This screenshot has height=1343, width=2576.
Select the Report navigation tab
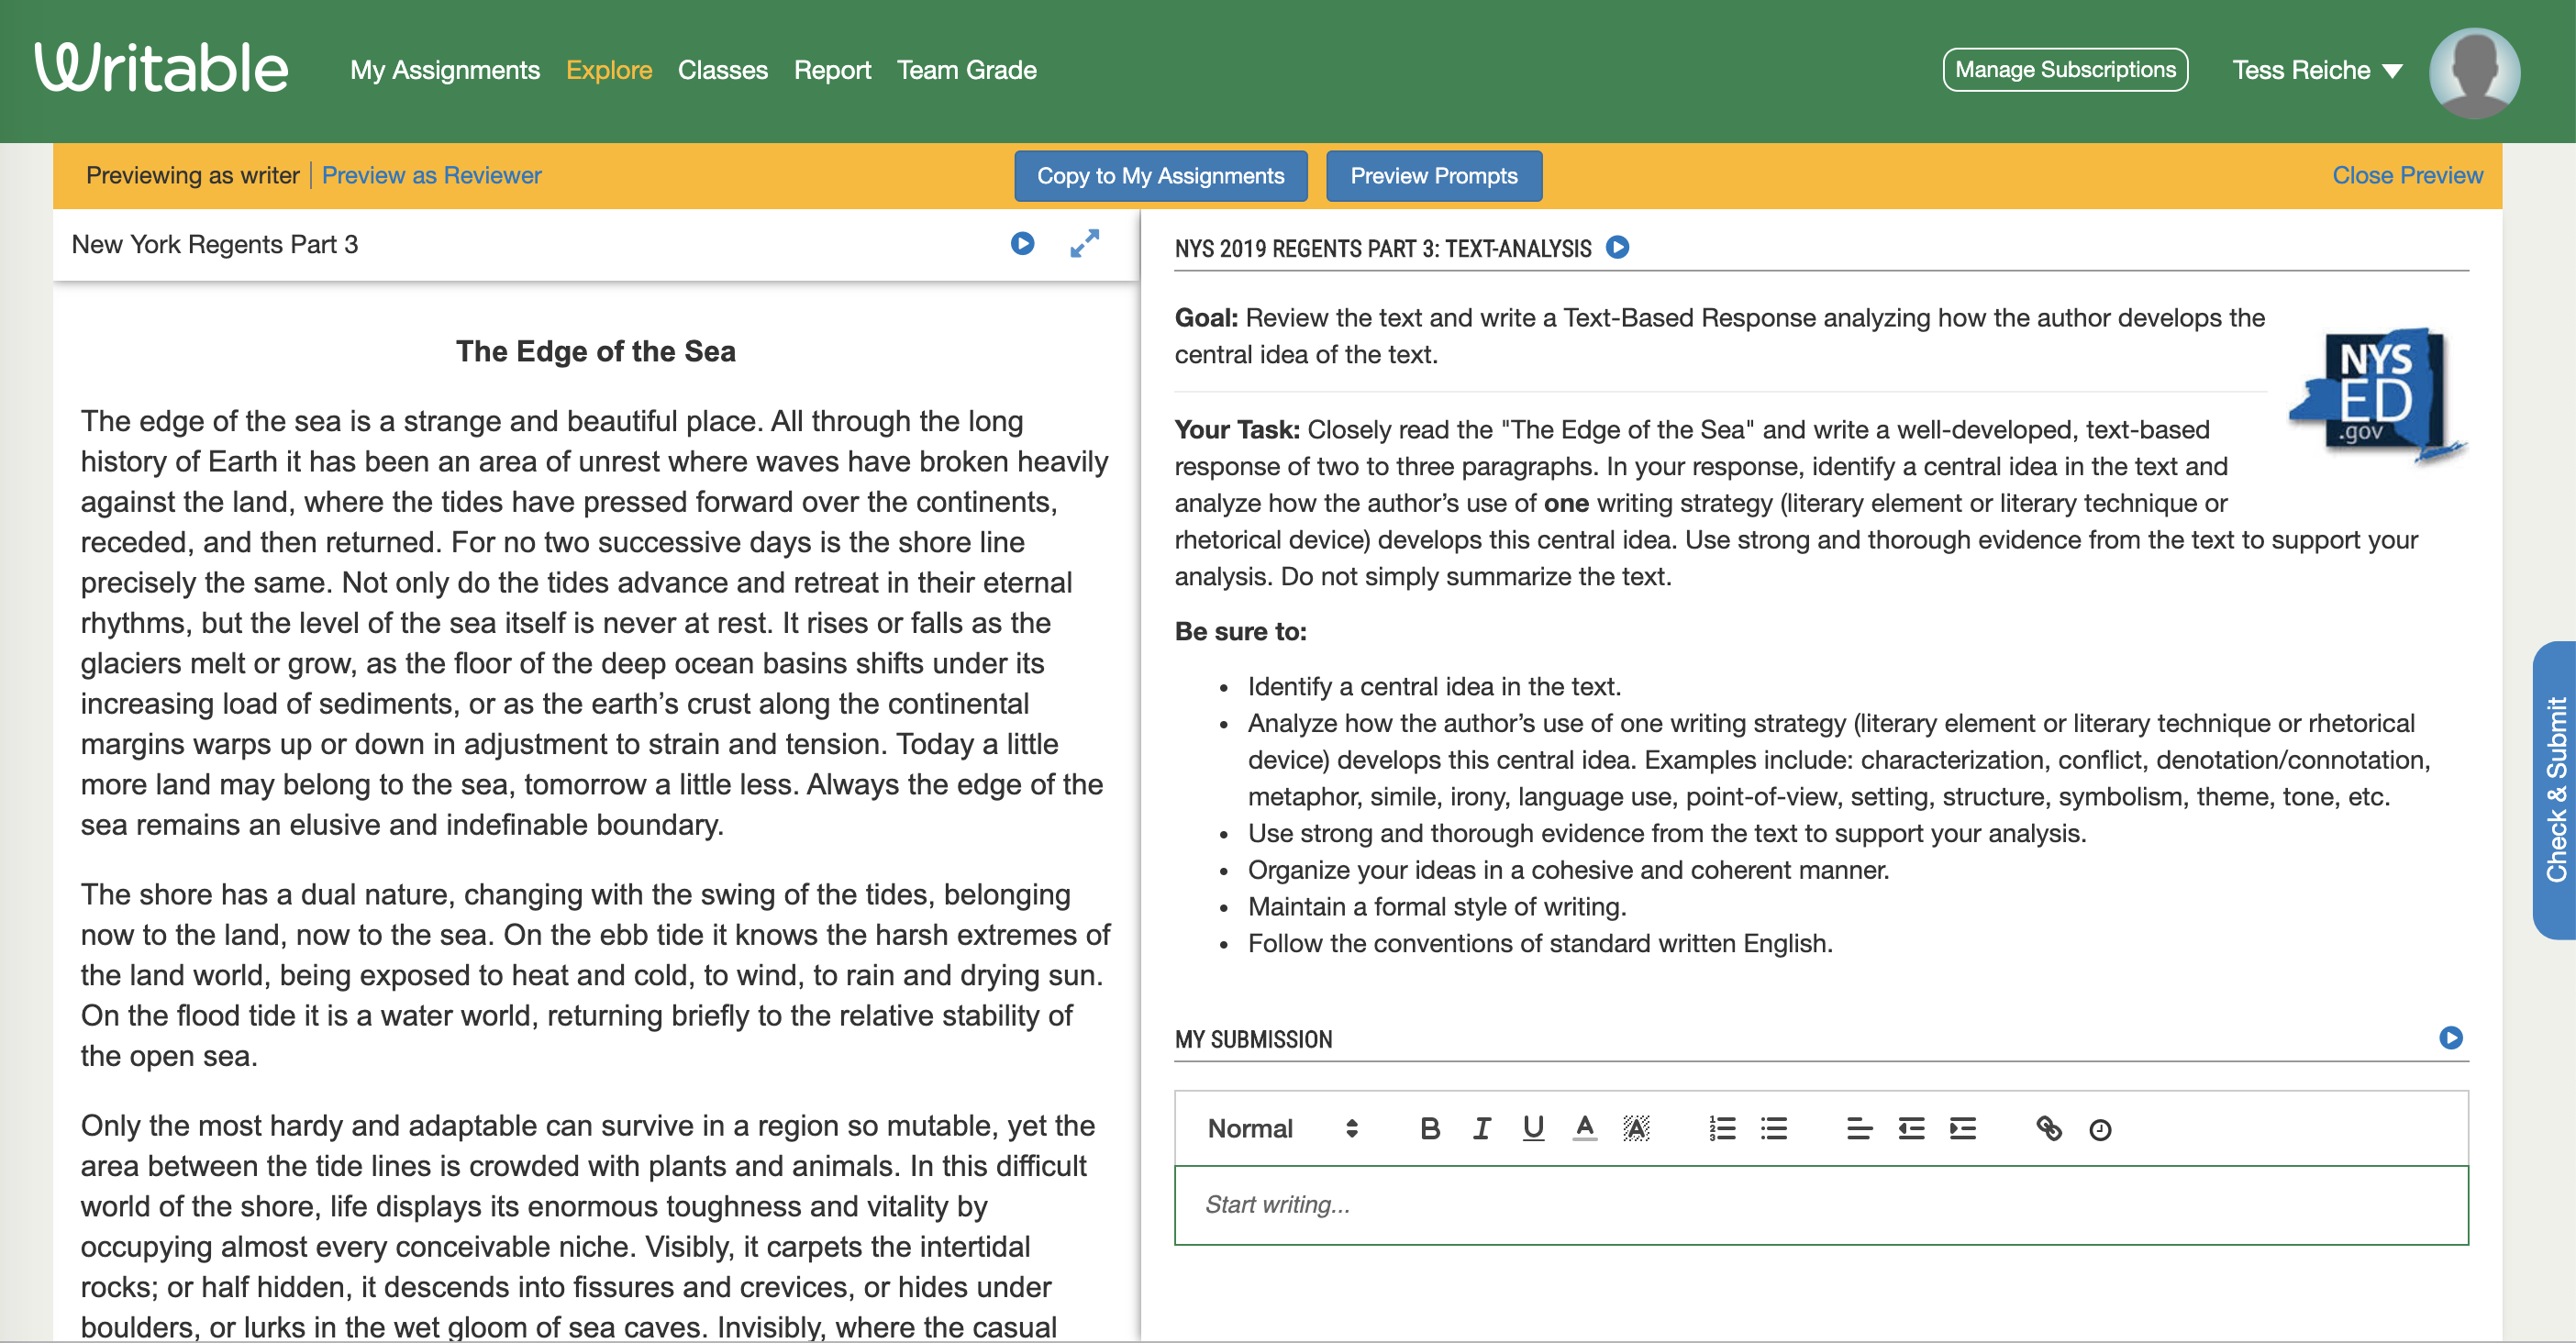[x=835, y=70]
